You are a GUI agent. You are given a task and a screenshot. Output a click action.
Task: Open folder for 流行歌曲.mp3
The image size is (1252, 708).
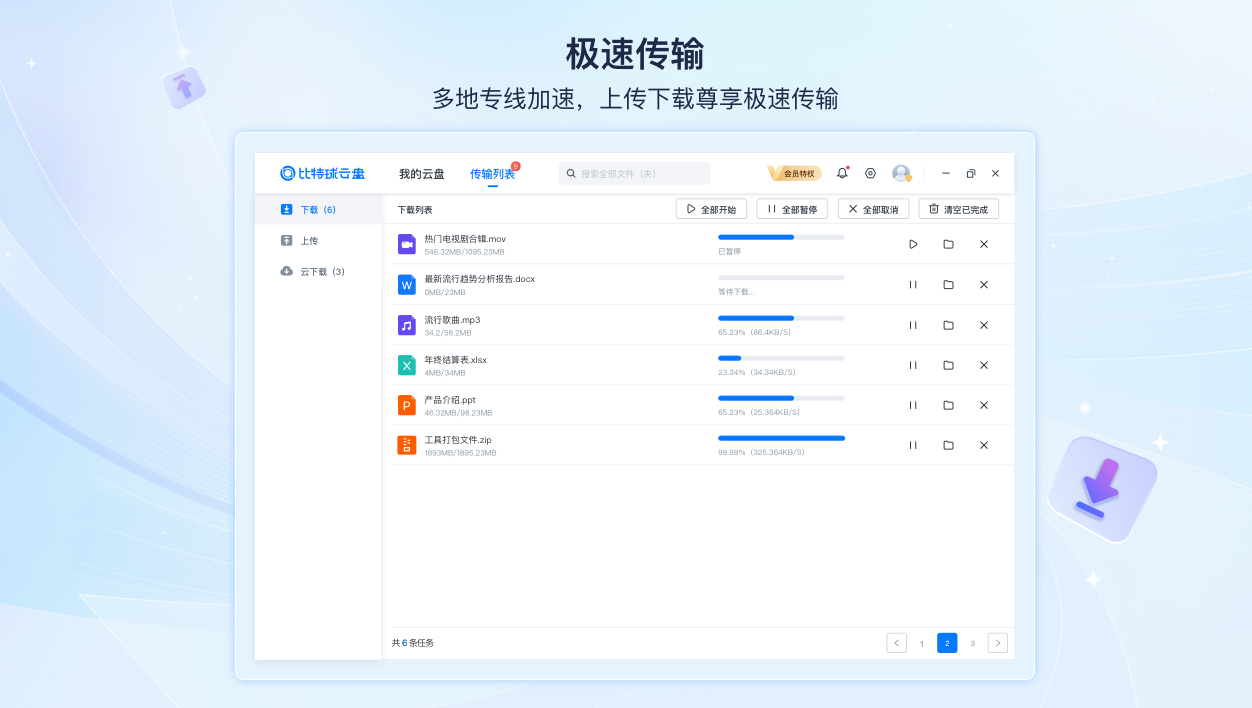pyautogui.click(x=948, y=325)
